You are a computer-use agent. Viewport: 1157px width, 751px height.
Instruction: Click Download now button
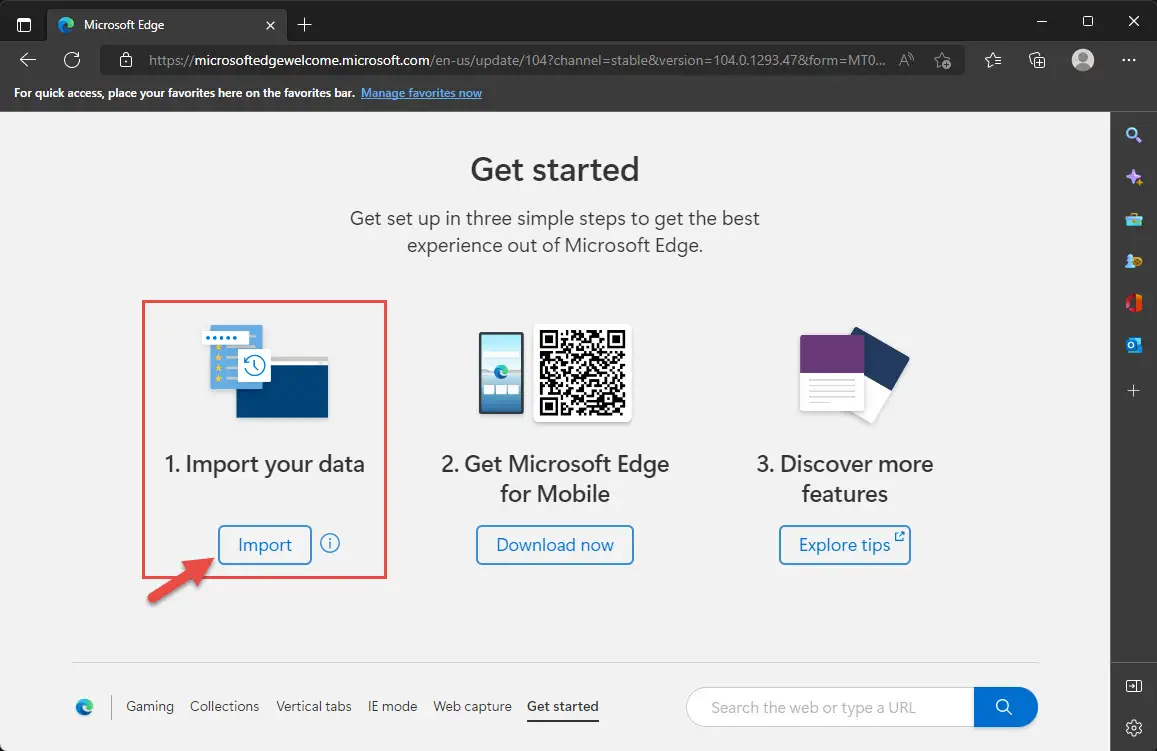point(555,545)
